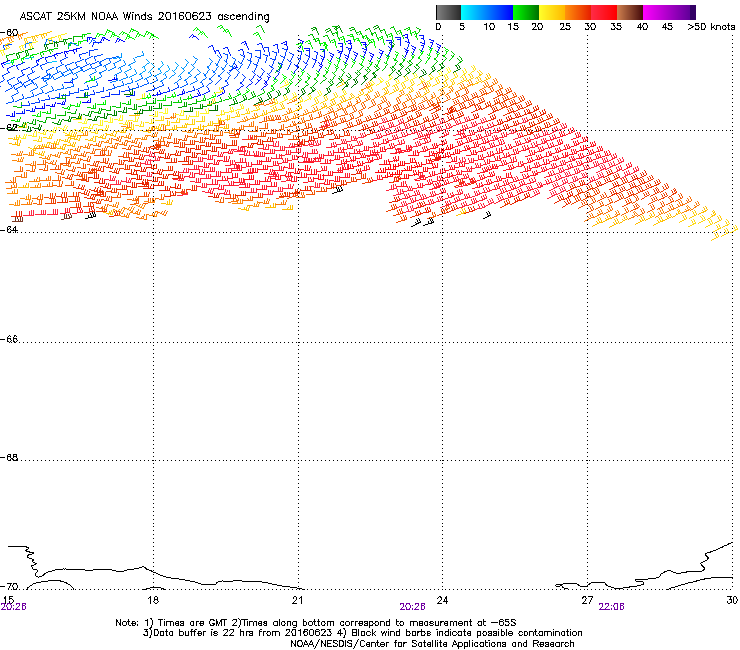Click the note line starting 'Note: 1) Times are GMT'
Screen dimensions: 740x650
[x=316, y=623]
